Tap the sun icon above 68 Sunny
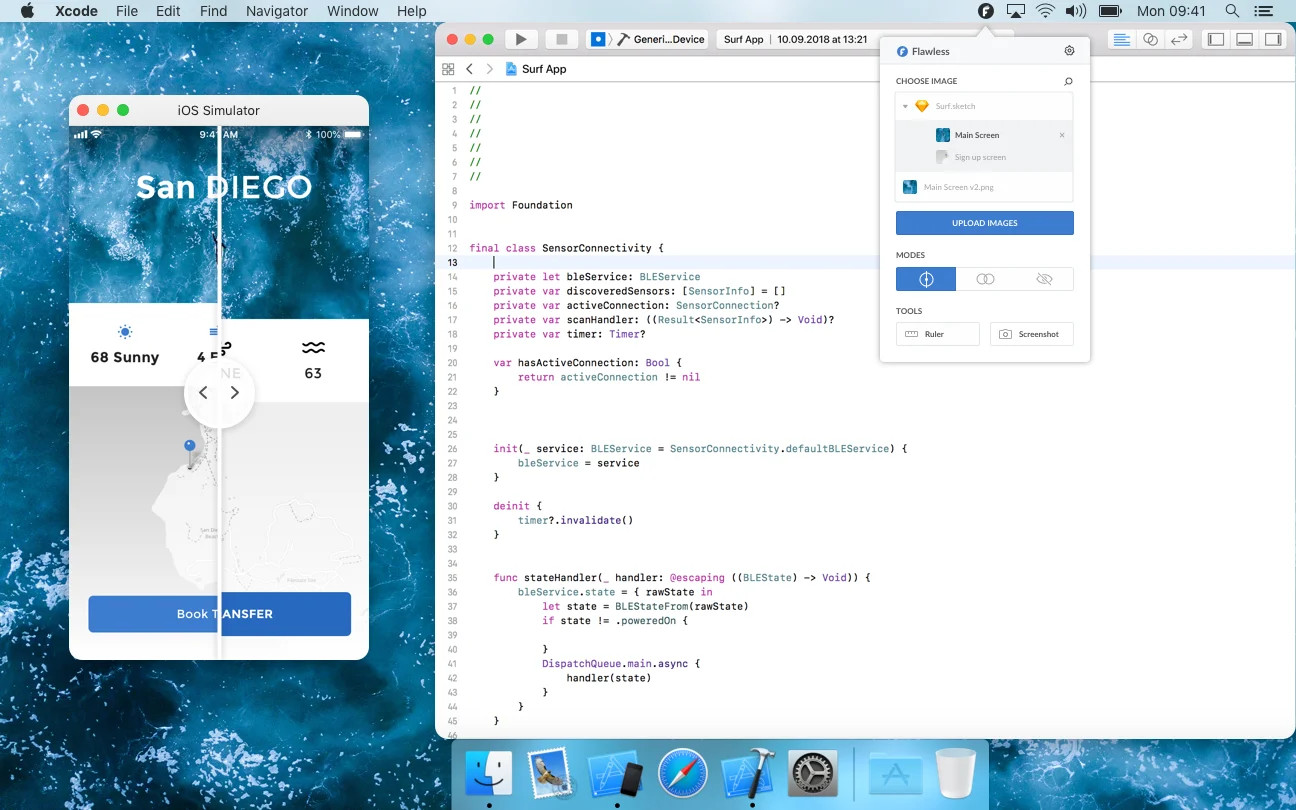Image resolution: width=1296 pixels, height=810 pixels. [x=125, y=332]
